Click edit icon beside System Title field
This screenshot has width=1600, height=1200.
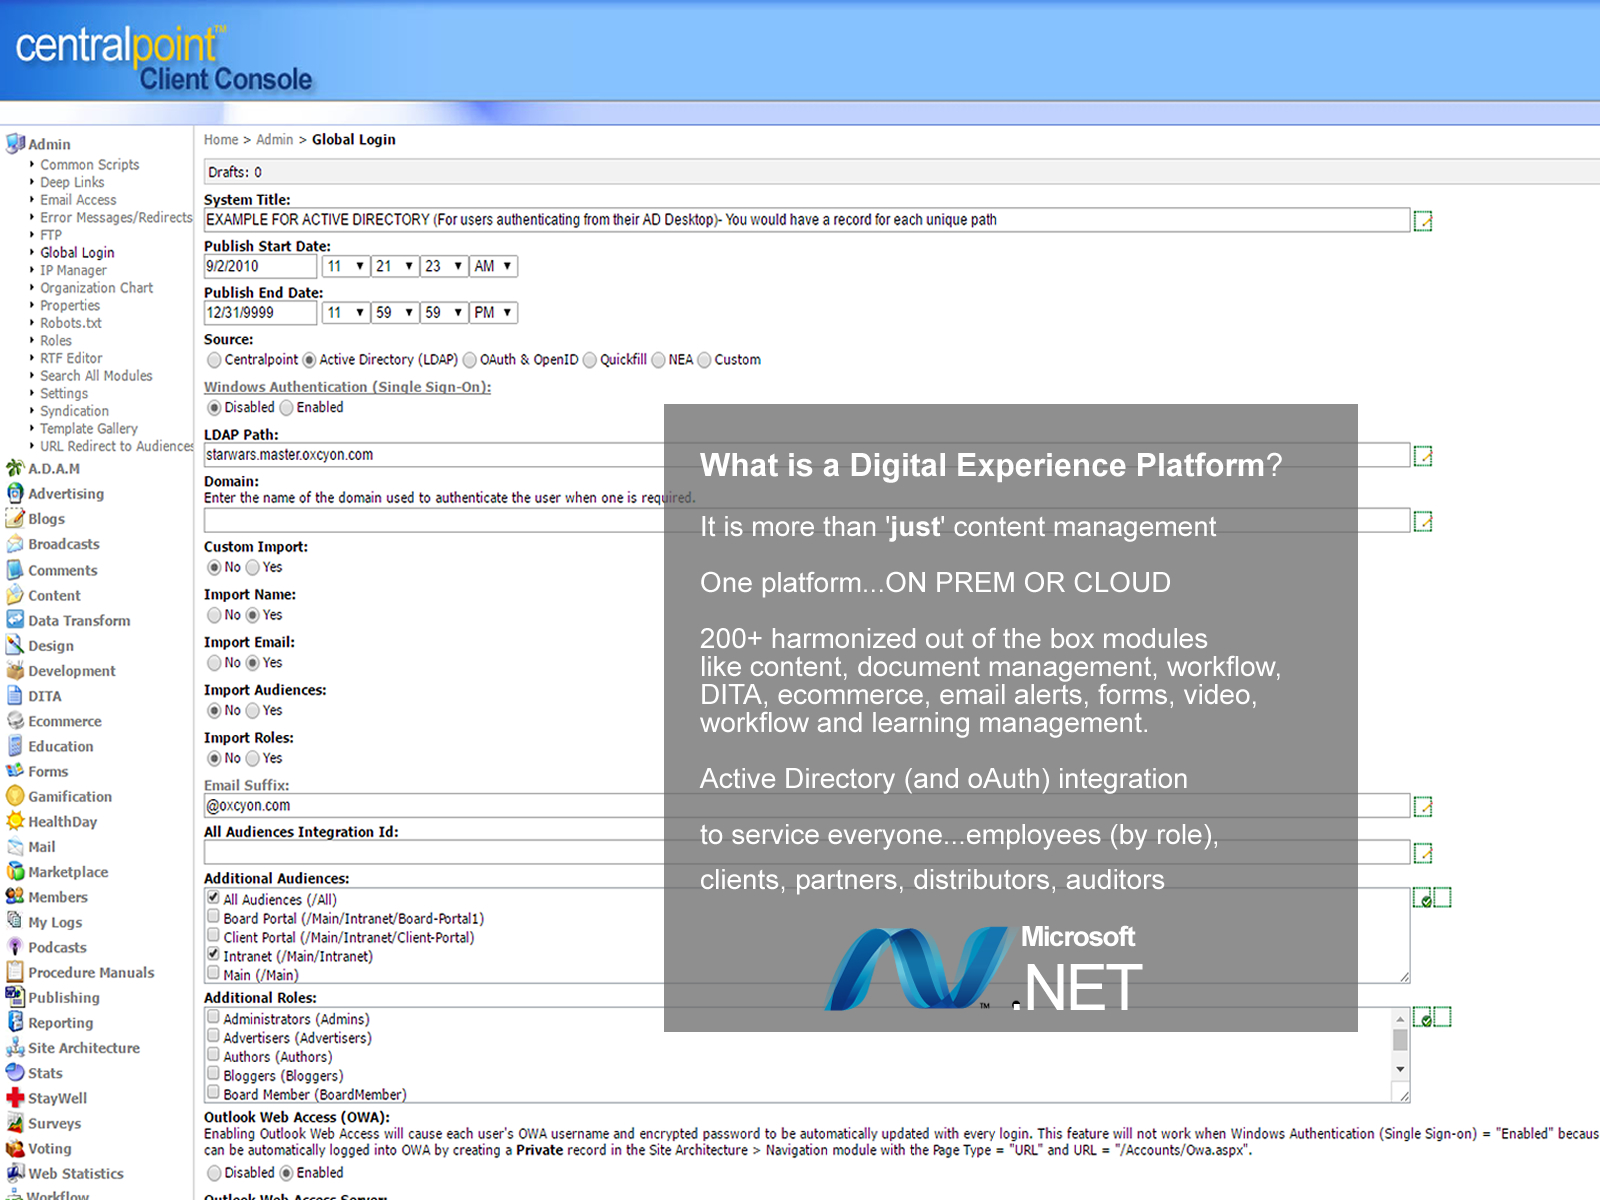[1423, 220]
